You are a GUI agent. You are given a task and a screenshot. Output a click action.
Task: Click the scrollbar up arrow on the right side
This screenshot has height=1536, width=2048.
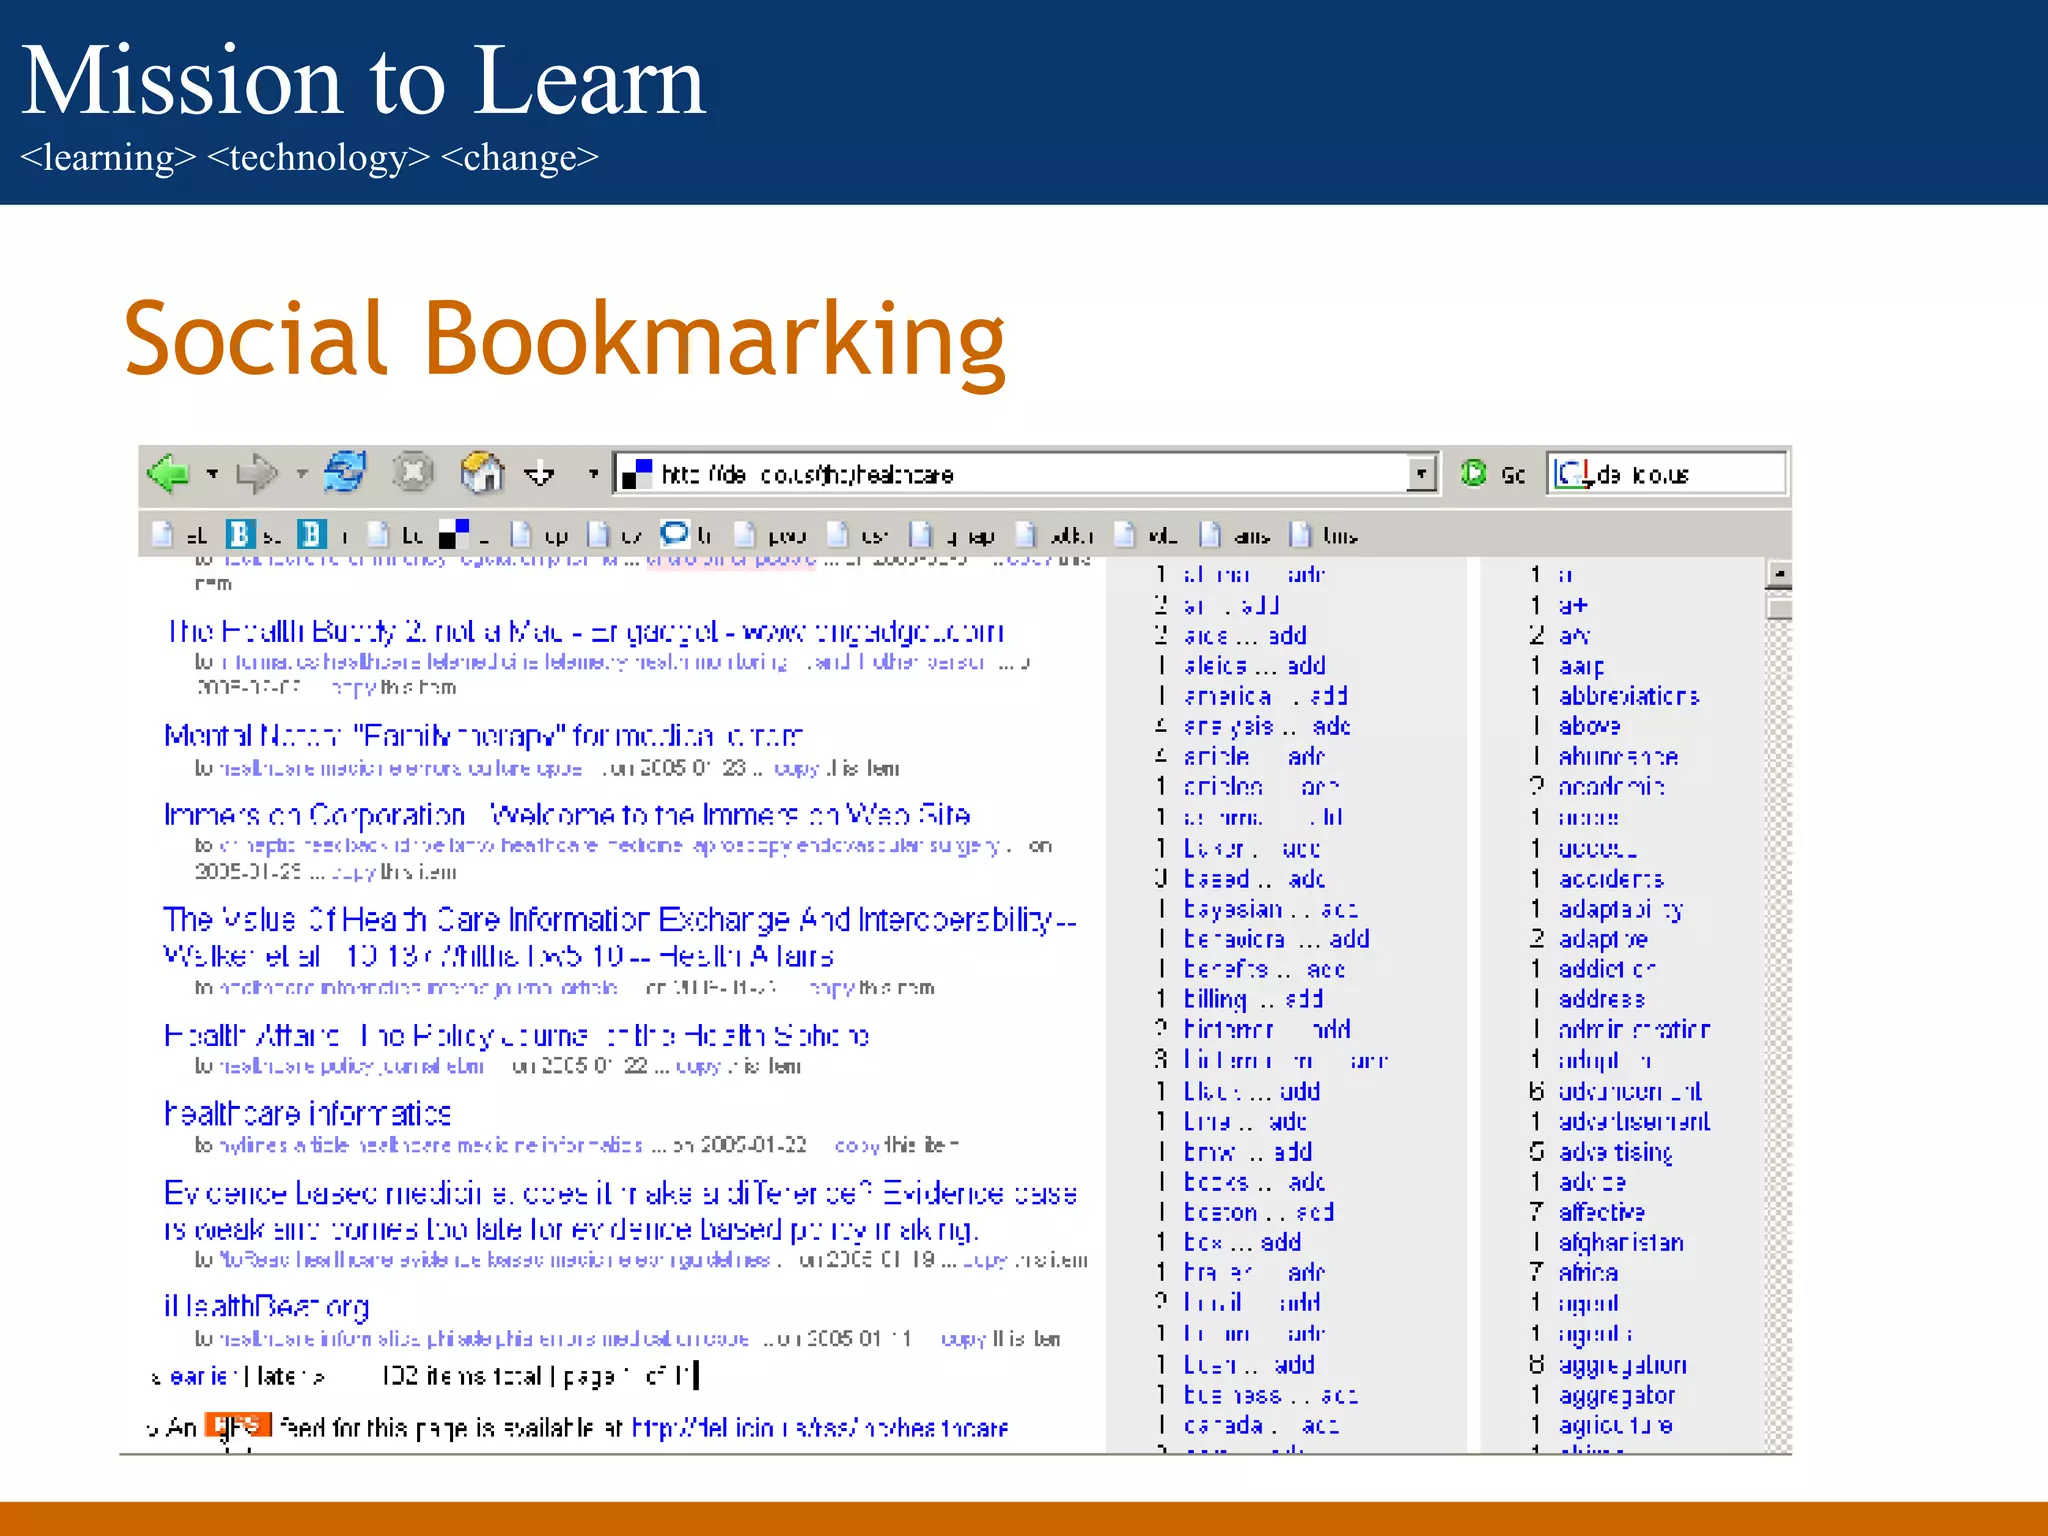click(x=1779, y=574)
